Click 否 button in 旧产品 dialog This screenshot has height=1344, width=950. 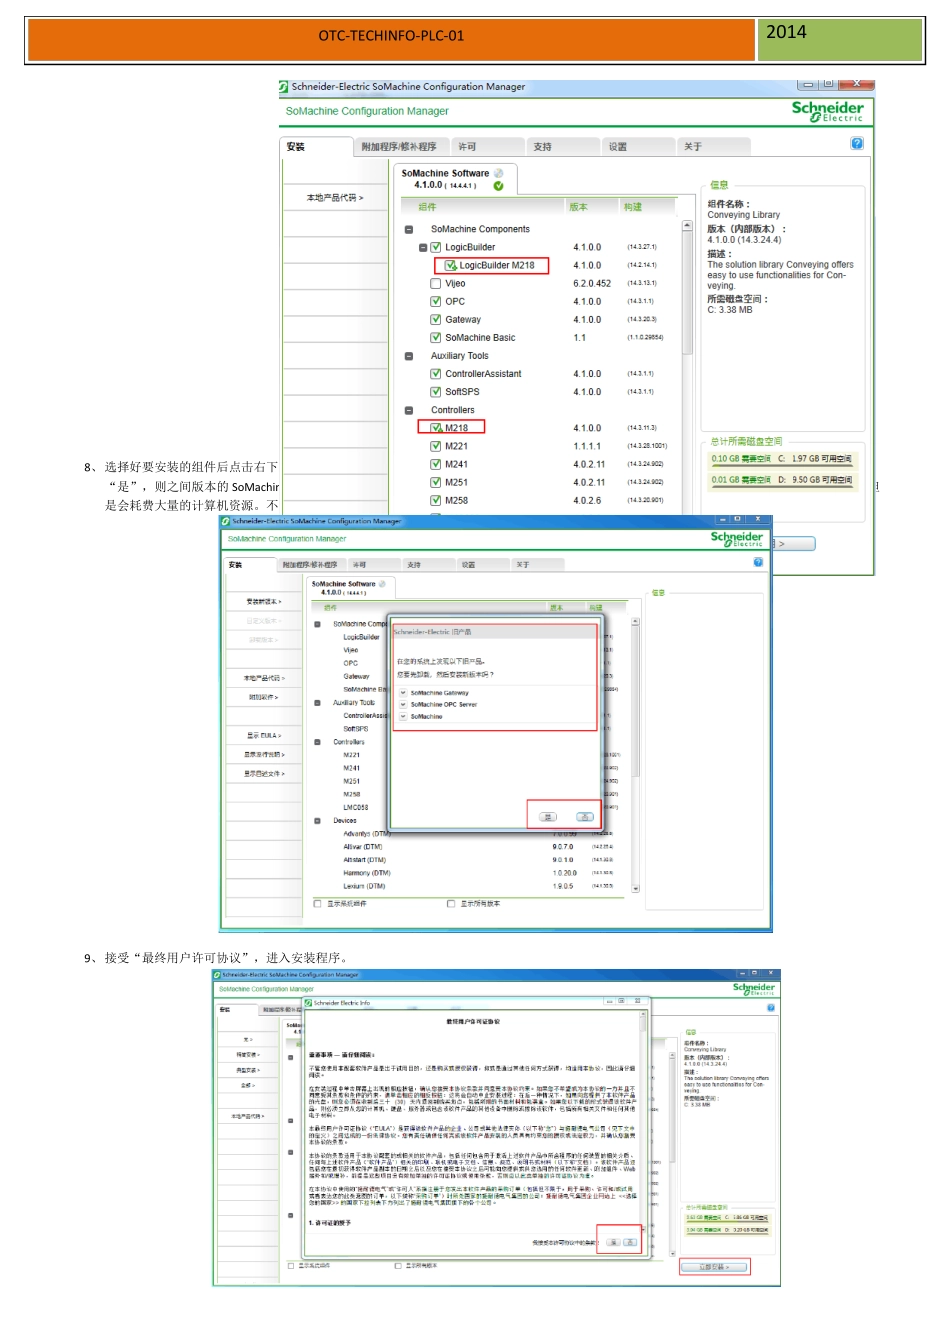(x=585, y=817)
